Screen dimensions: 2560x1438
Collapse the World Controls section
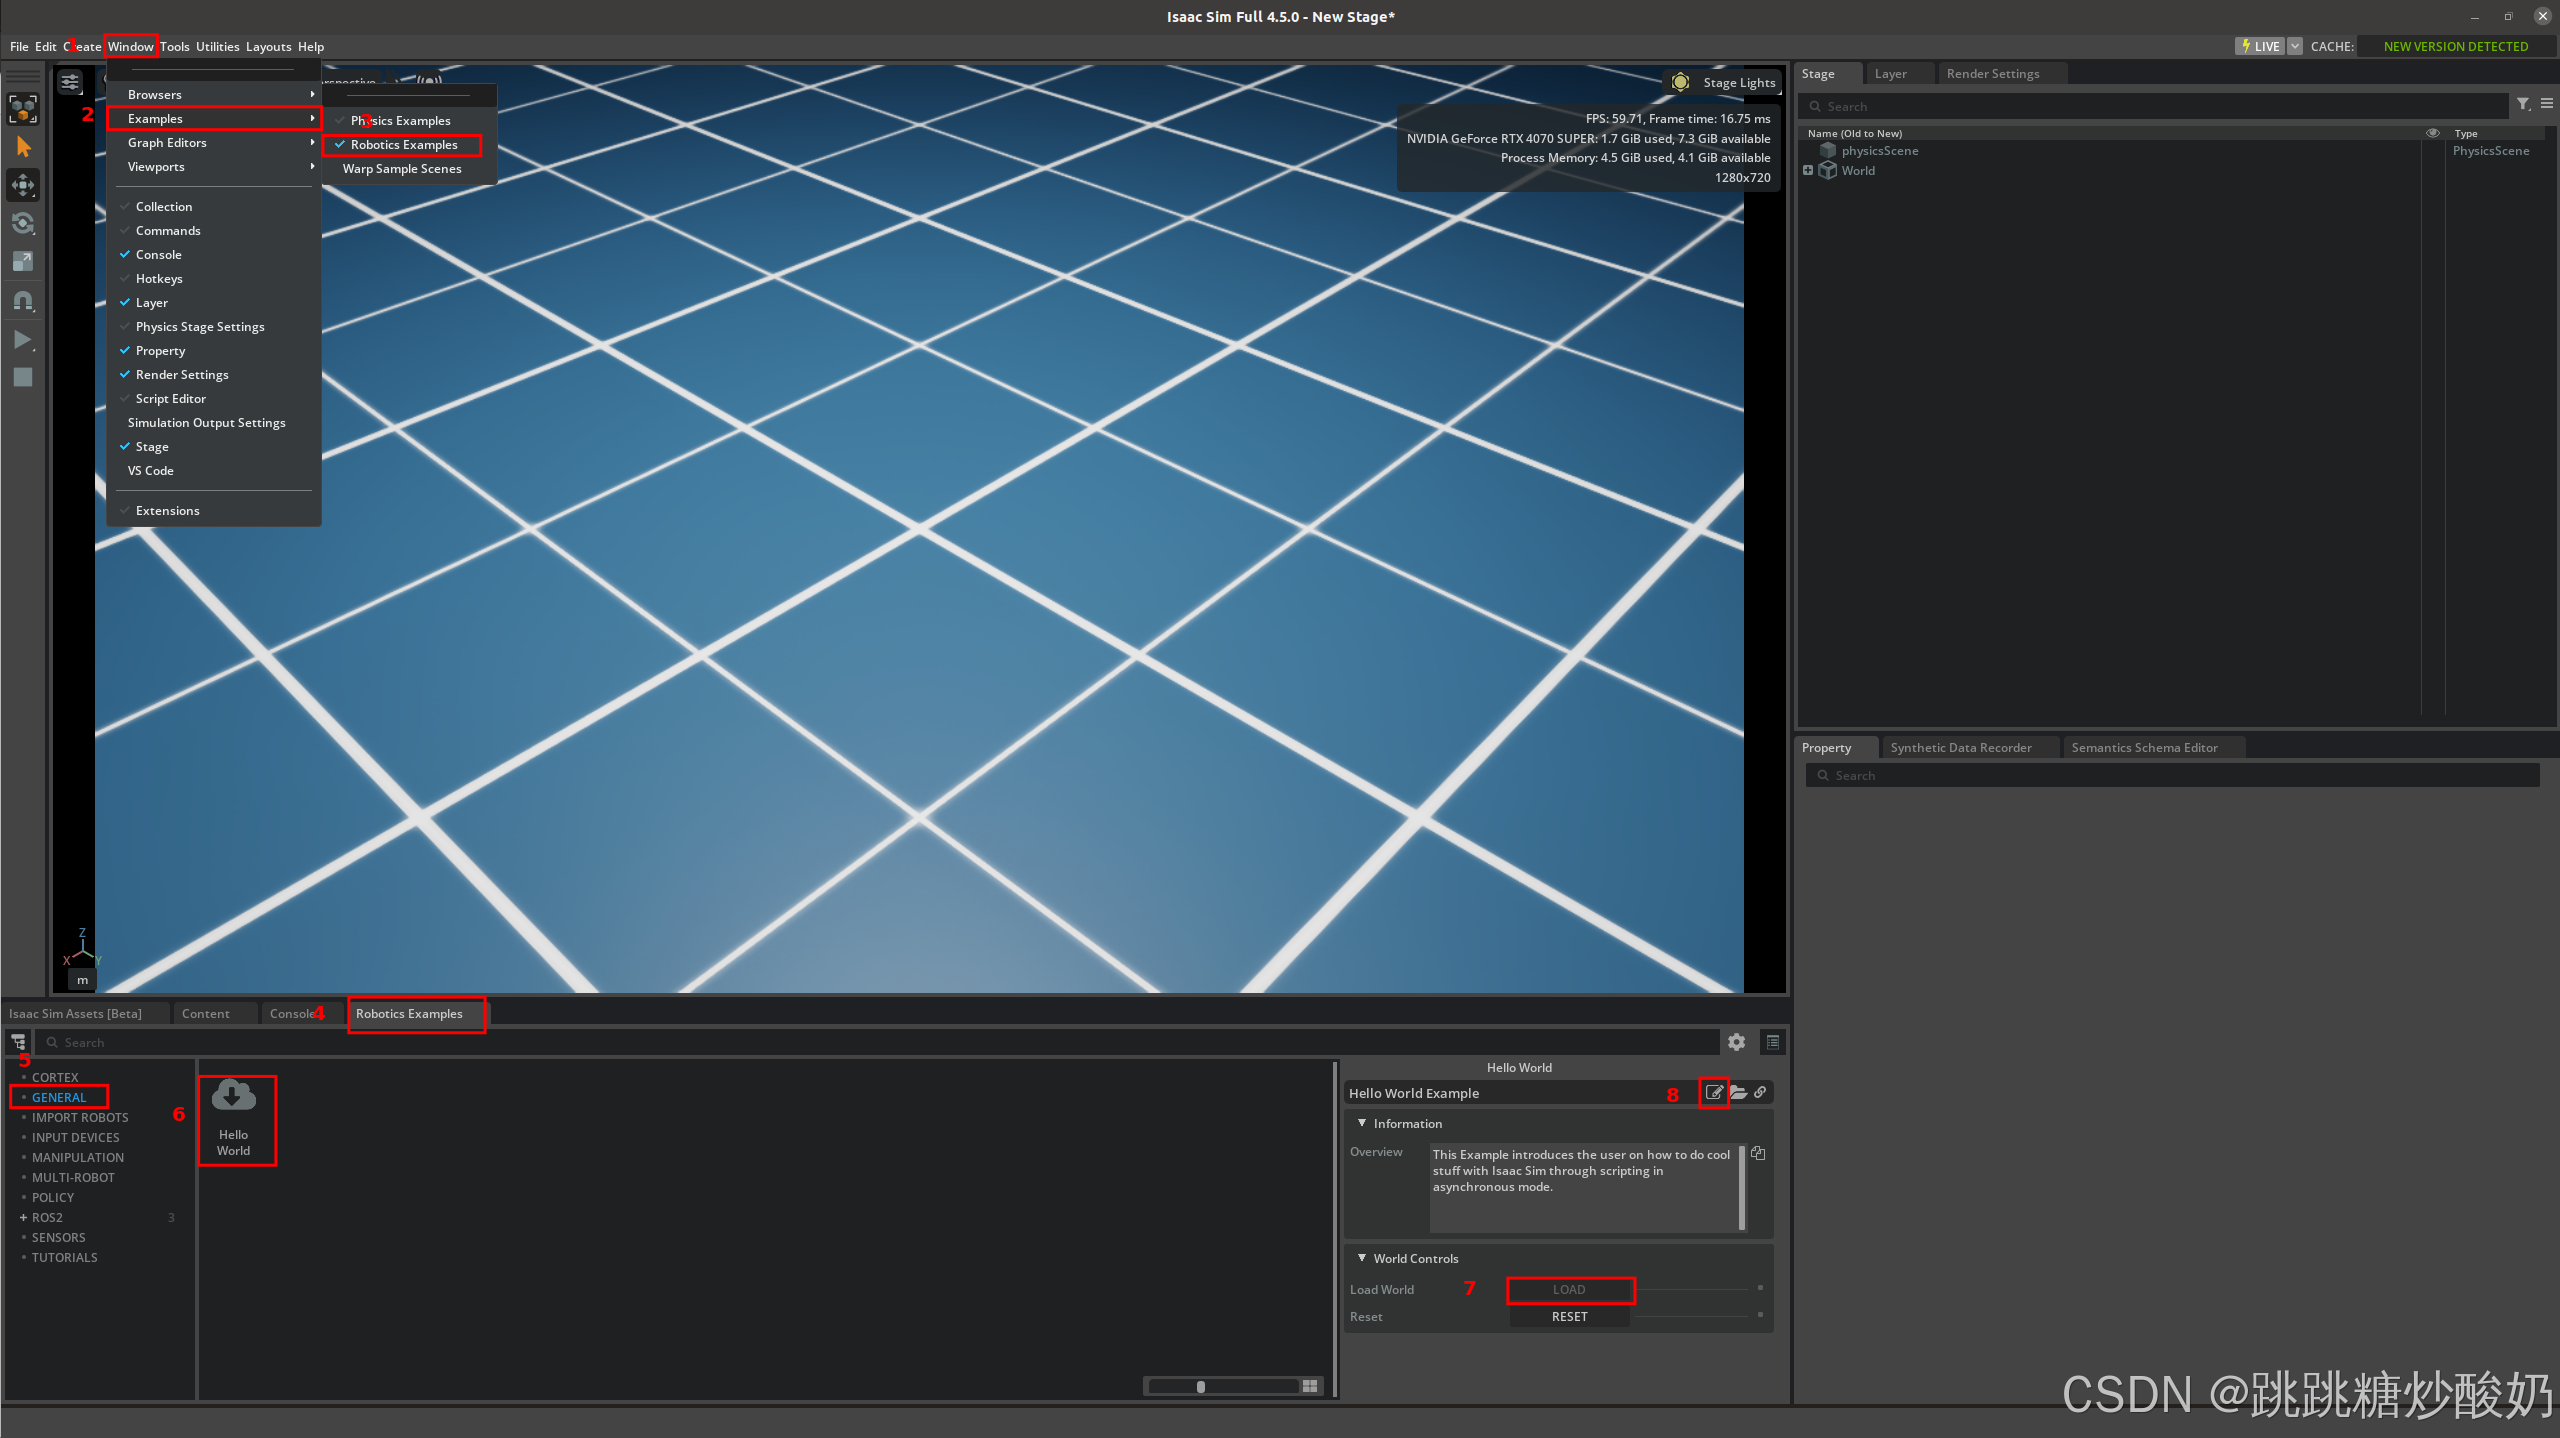tap(1362, 1258)
